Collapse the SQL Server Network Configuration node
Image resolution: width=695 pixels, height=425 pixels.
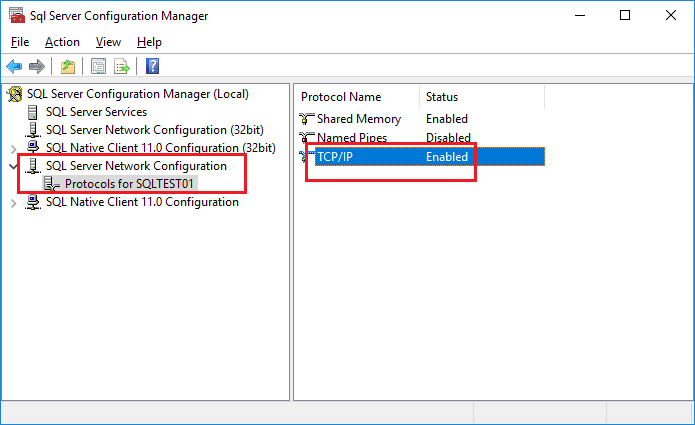coord(13,166)
